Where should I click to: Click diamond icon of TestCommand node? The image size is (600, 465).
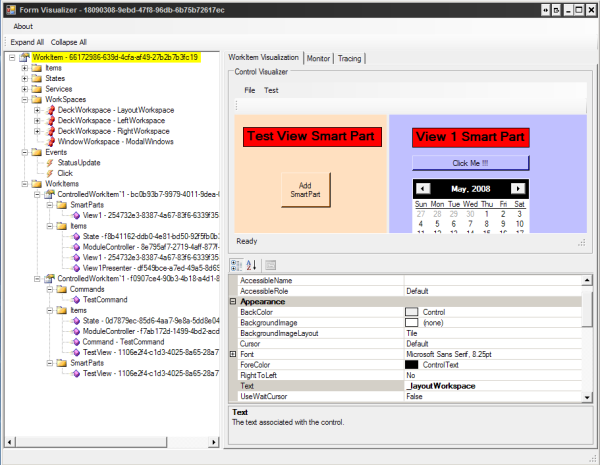76,300
